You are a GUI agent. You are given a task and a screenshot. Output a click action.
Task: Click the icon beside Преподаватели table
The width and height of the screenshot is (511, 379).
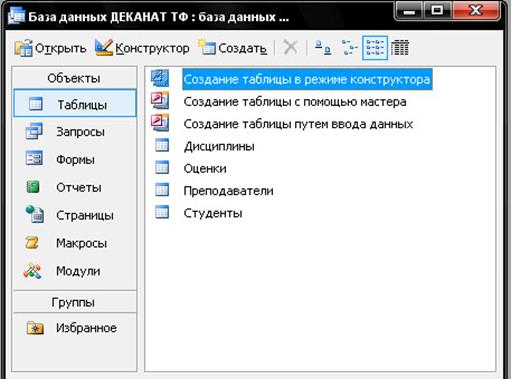click(162, 190)
